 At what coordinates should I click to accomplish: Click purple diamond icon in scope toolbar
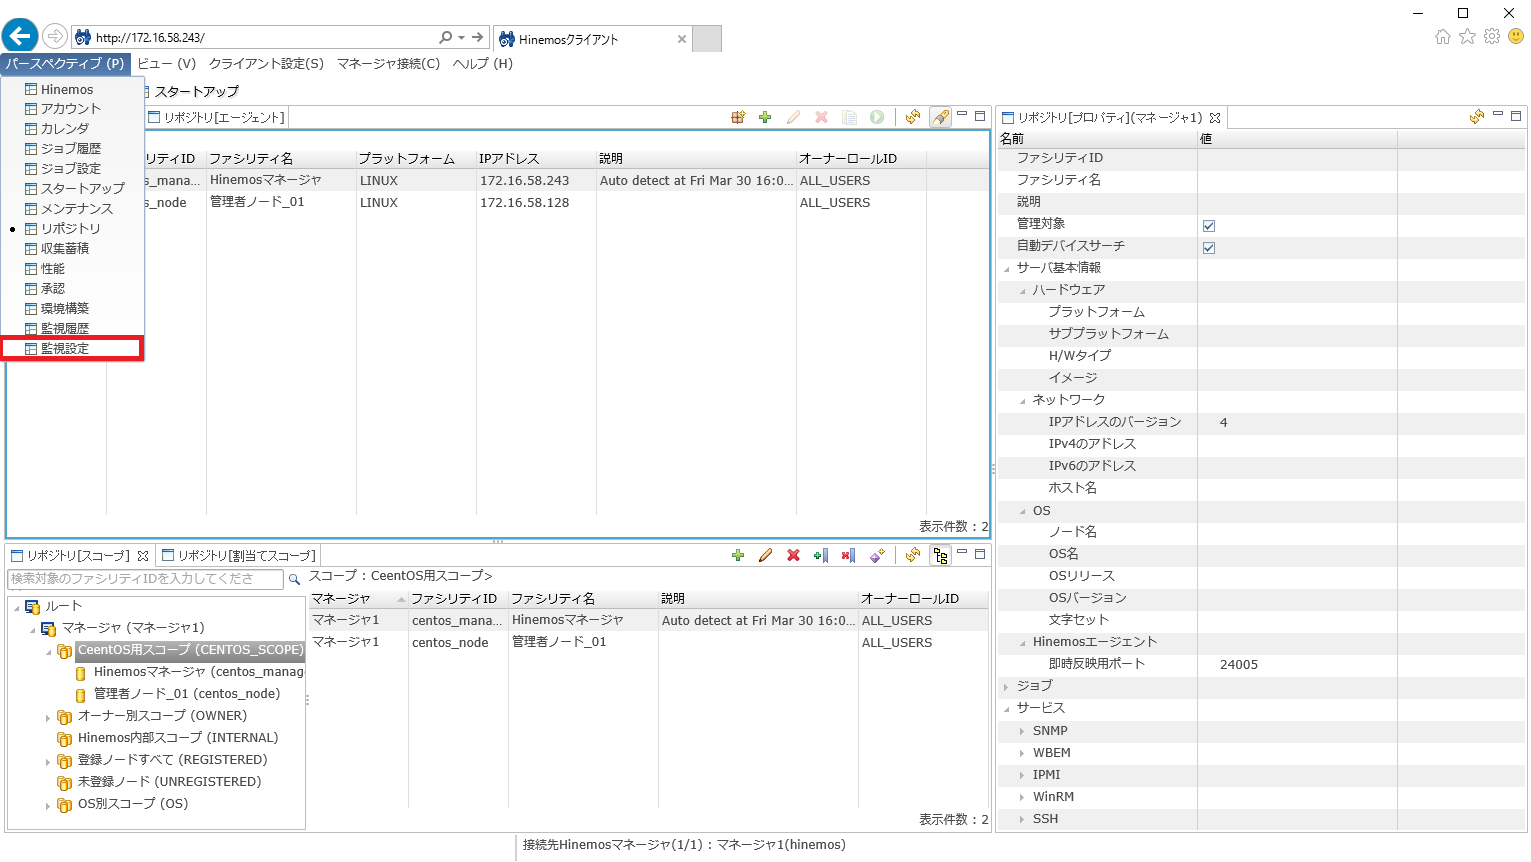877,555
